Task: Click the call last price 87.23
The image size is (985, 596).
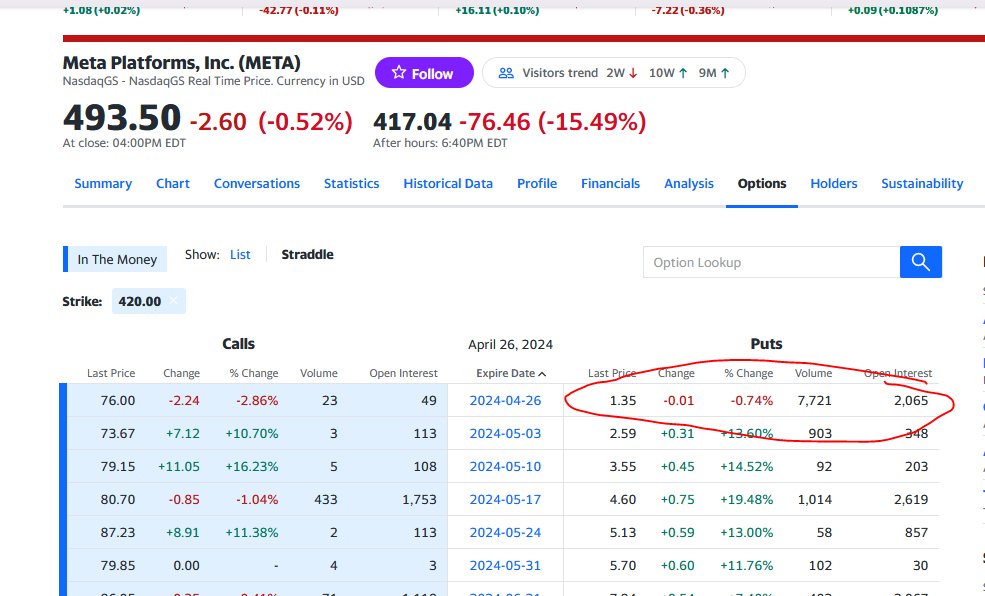Action: tap(117, 533)
